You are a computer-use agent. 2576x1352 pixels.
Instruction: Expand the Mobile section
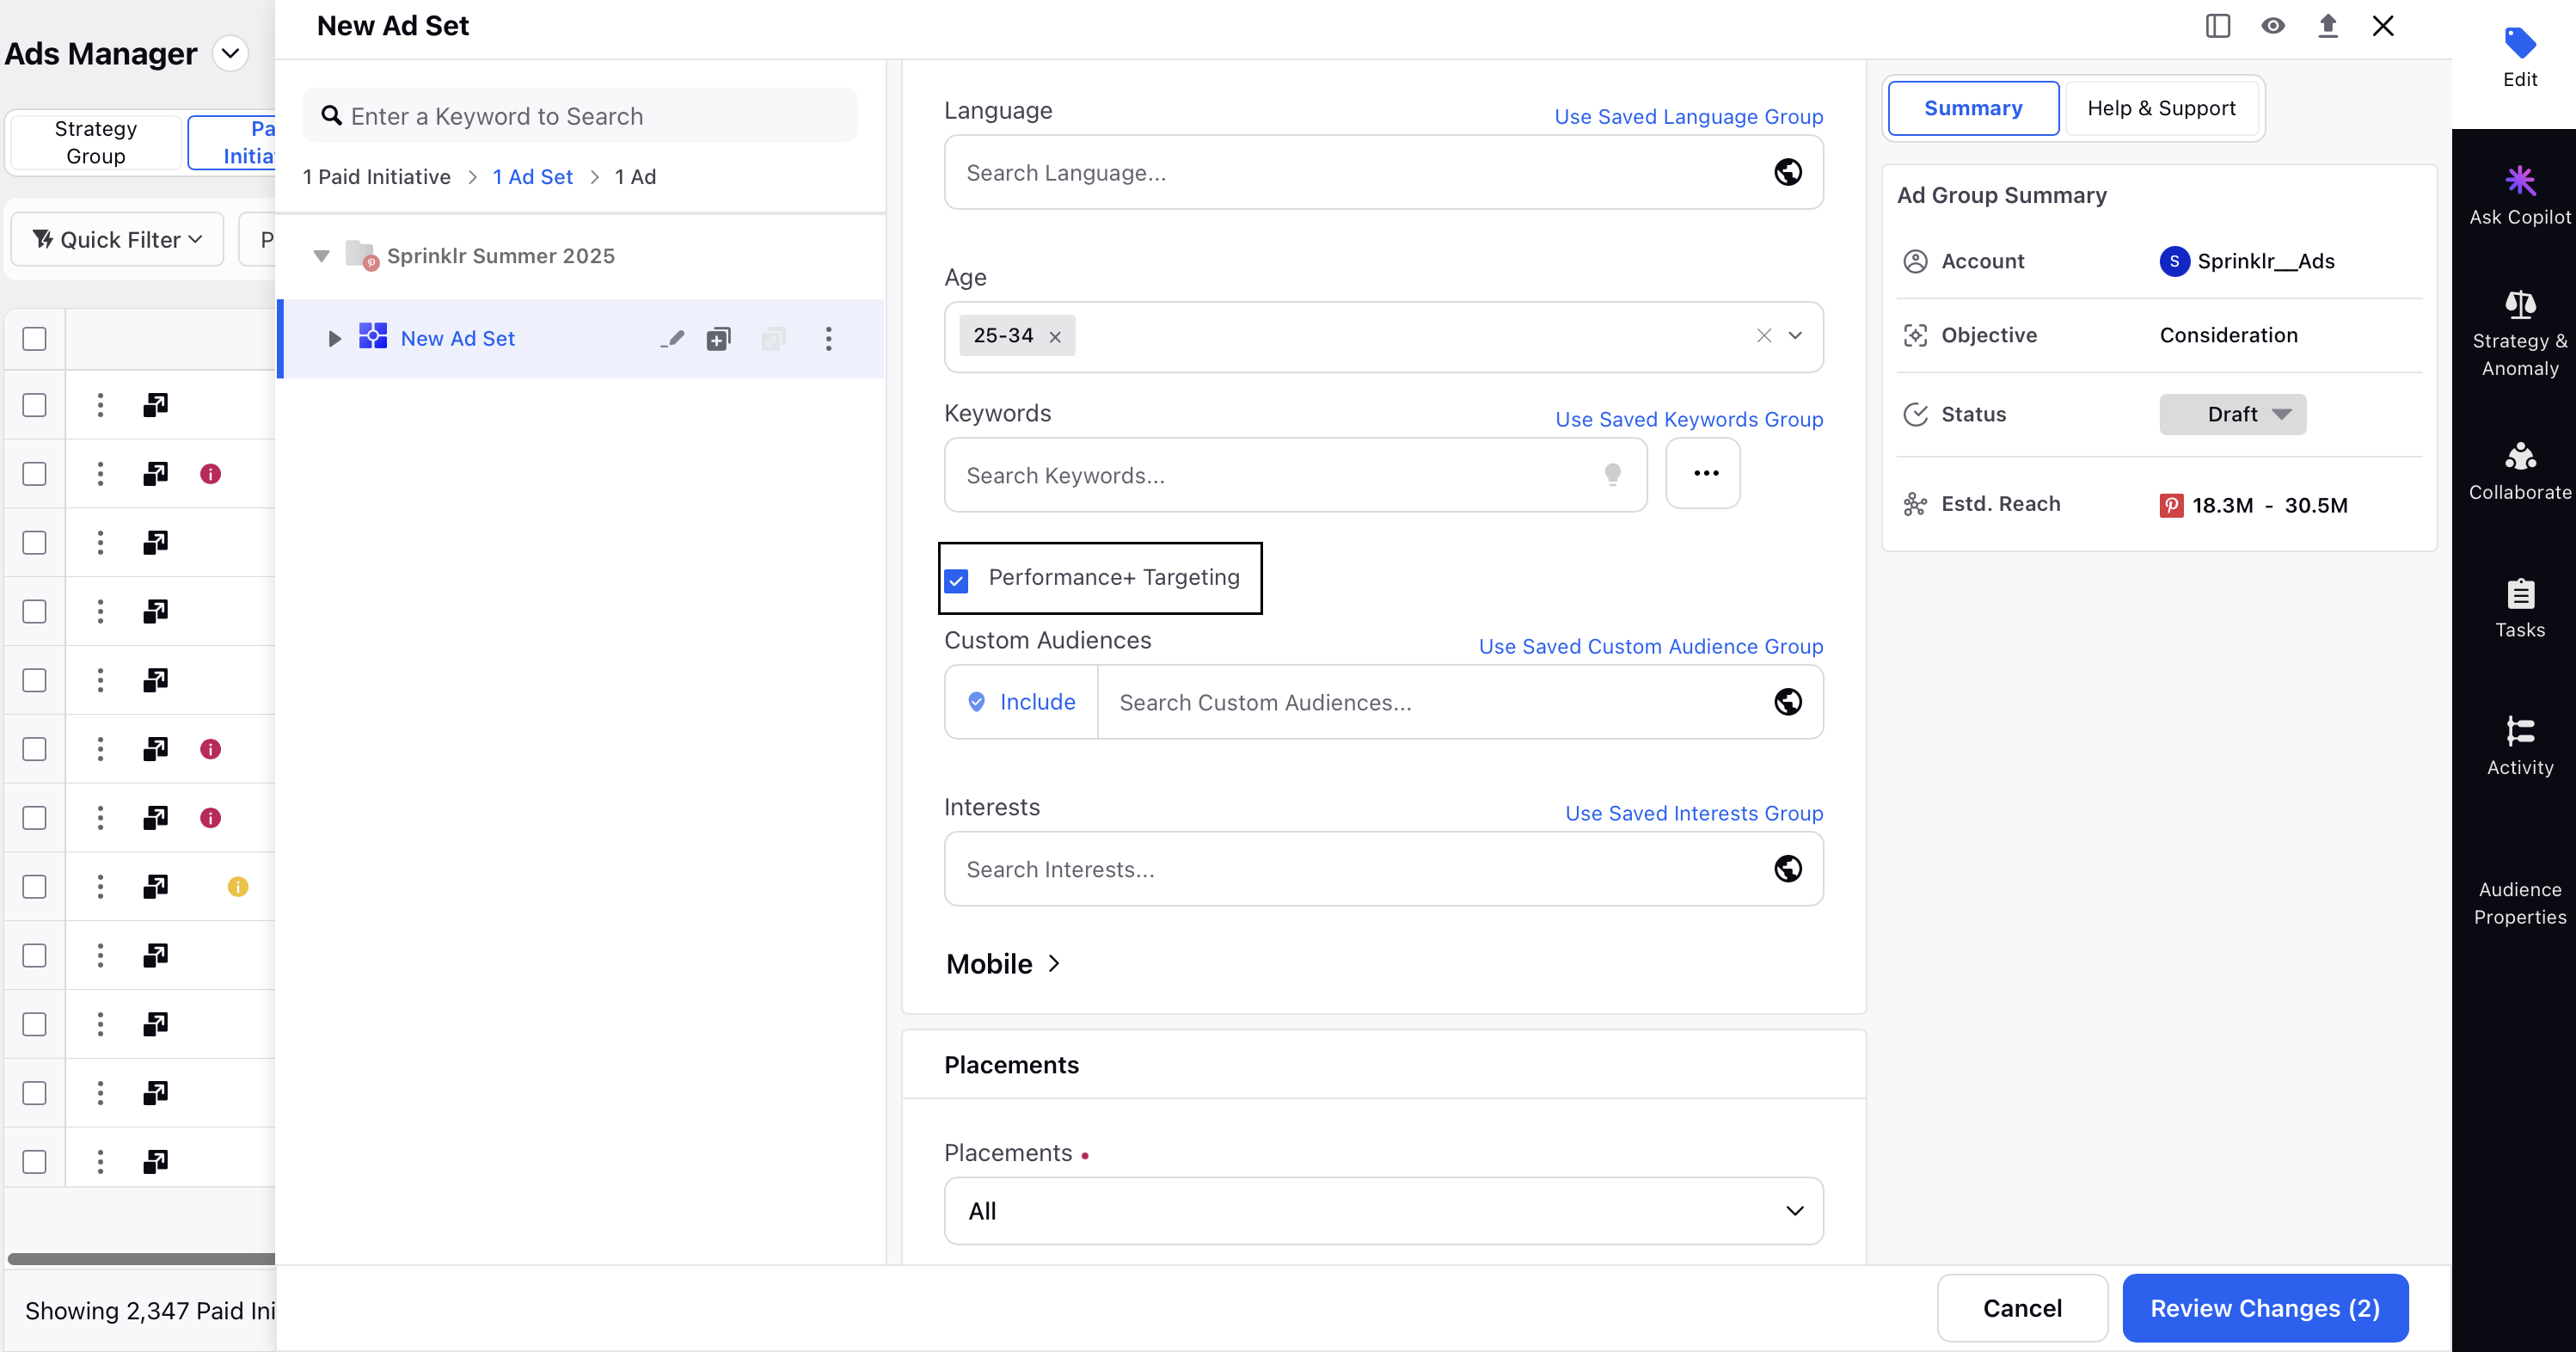click(1003, 964)
